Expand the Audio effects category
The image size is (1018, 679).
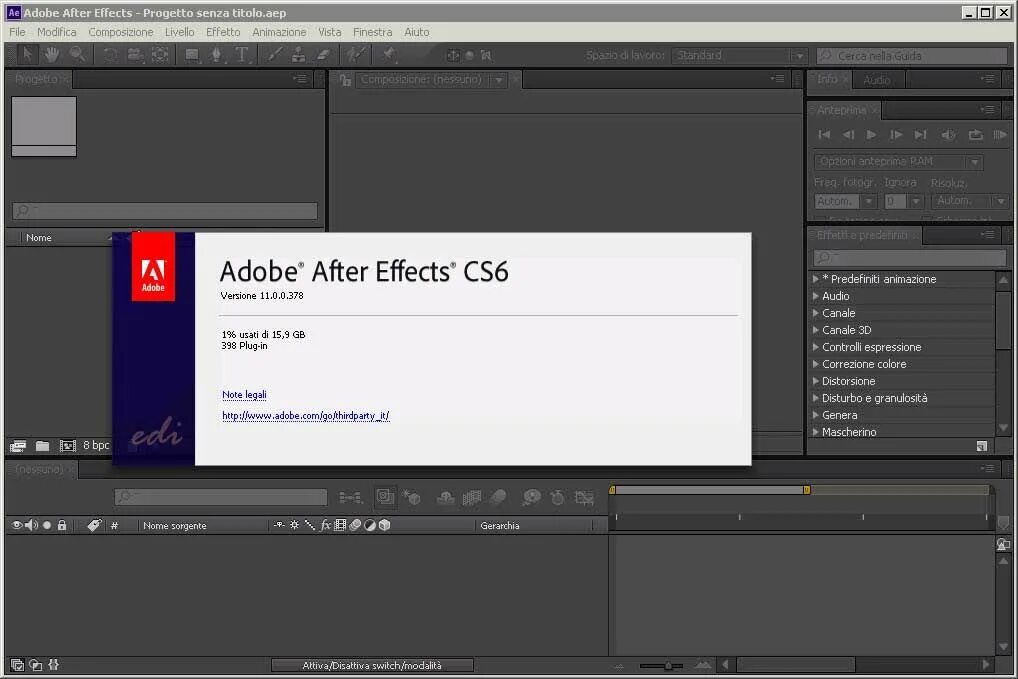(x=815, y=296)
